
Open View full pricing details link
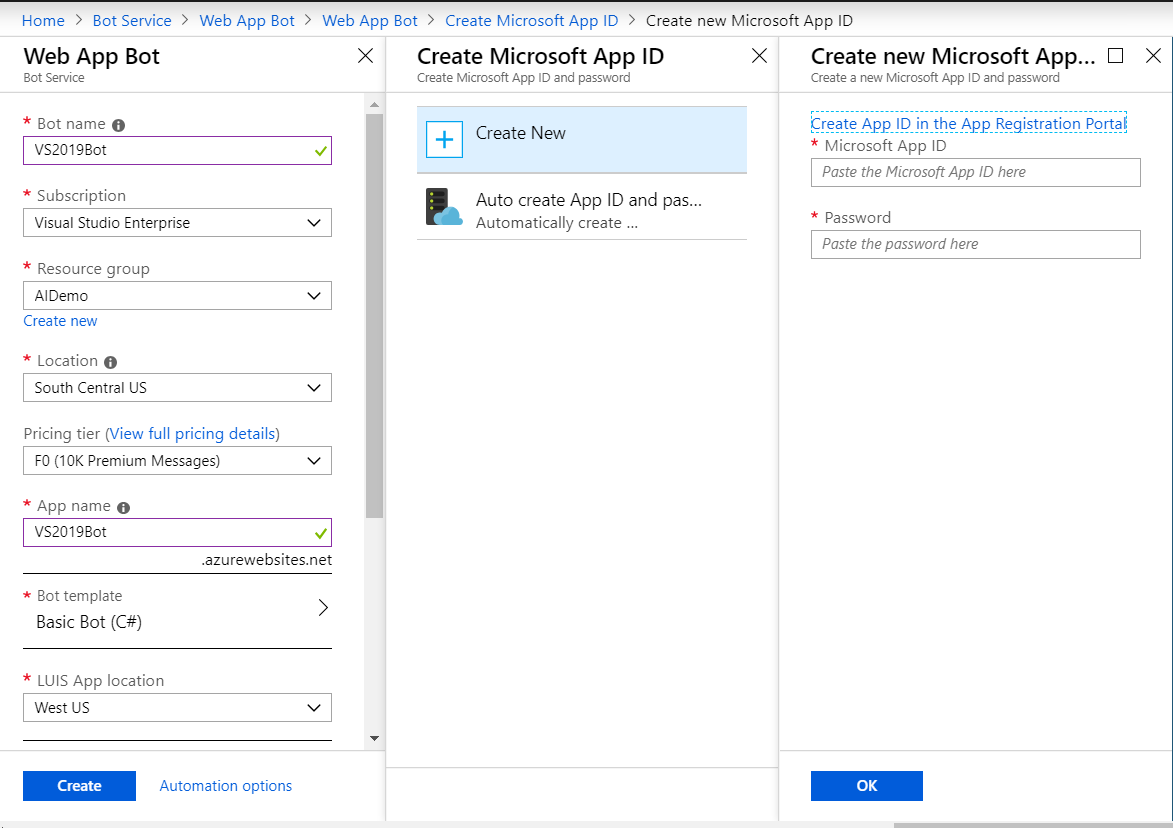[192, 434]
